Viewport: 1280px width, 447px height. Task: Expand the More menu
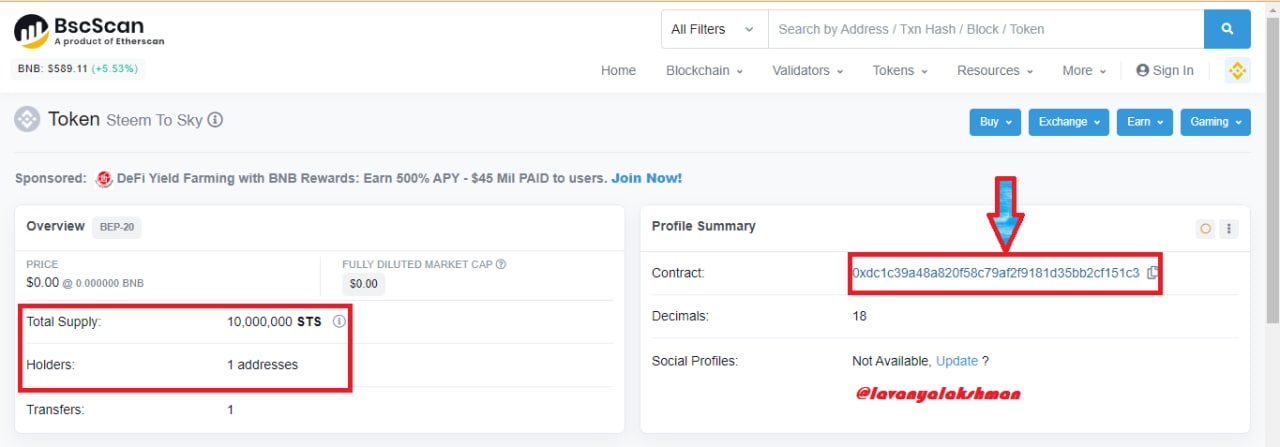click(x=1084, y=70)
